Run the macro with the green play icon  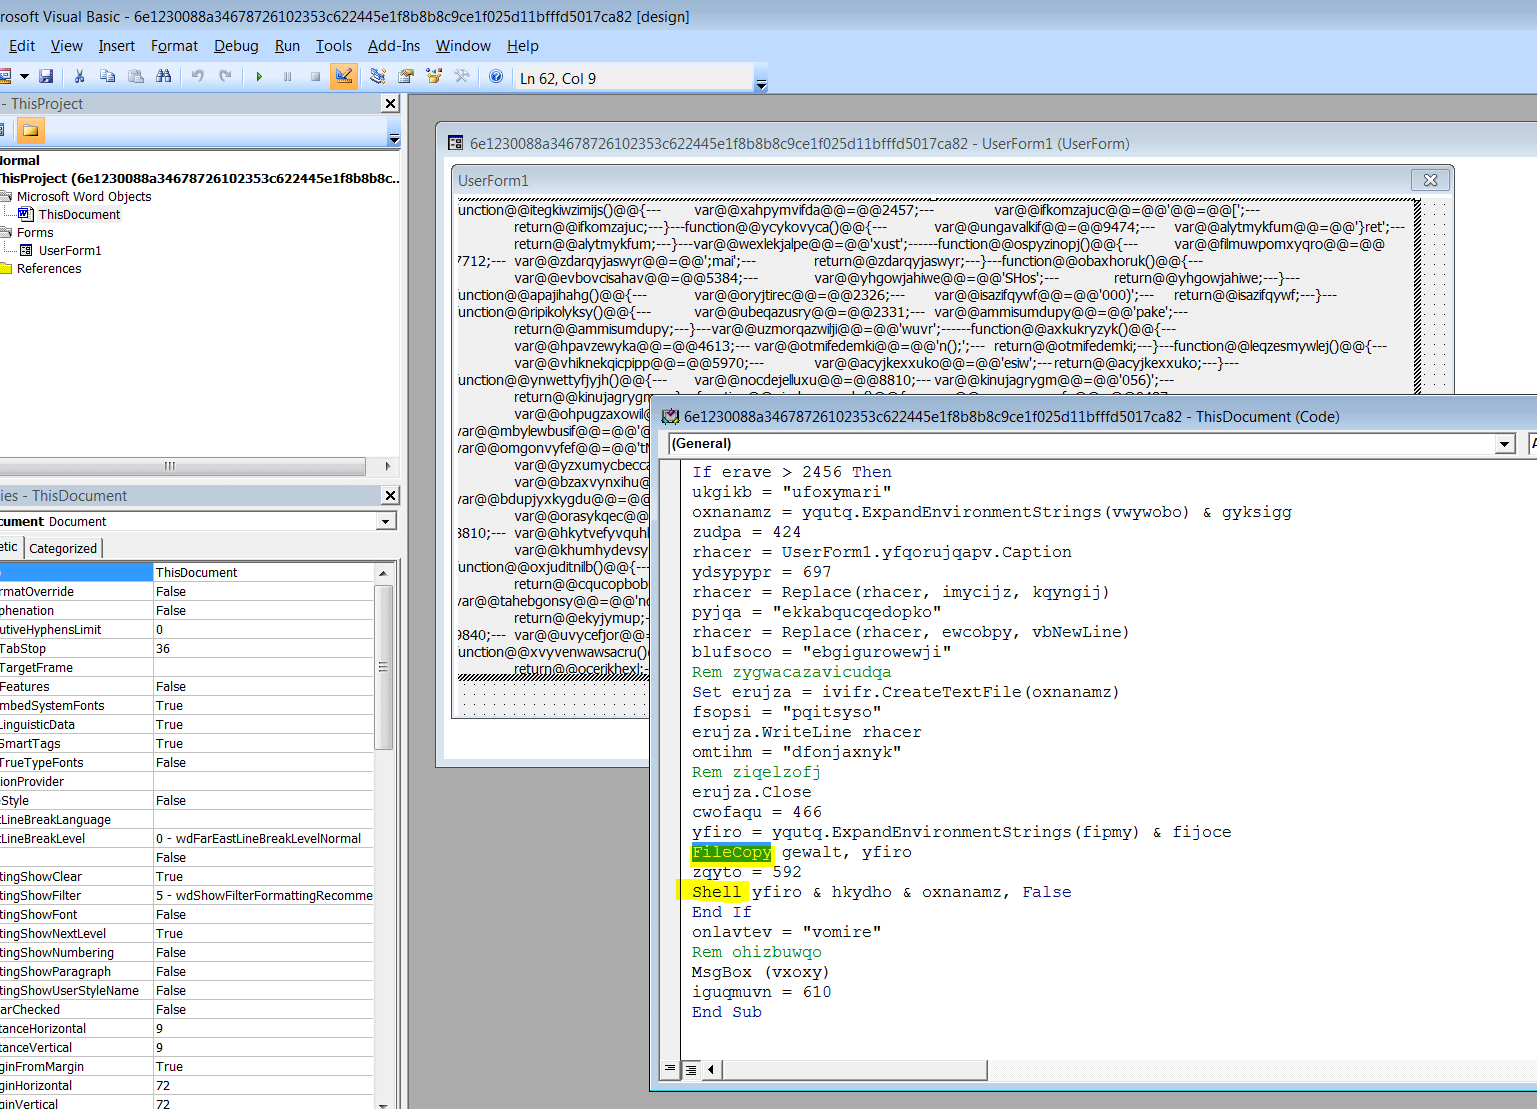point(259,76)
